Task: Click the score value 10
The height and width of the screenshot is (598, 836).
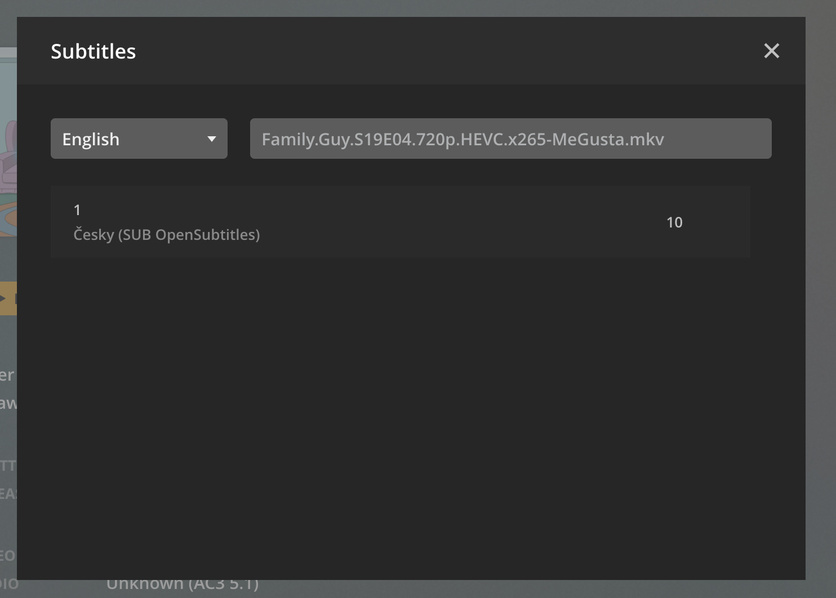Action: coord(674,222)
